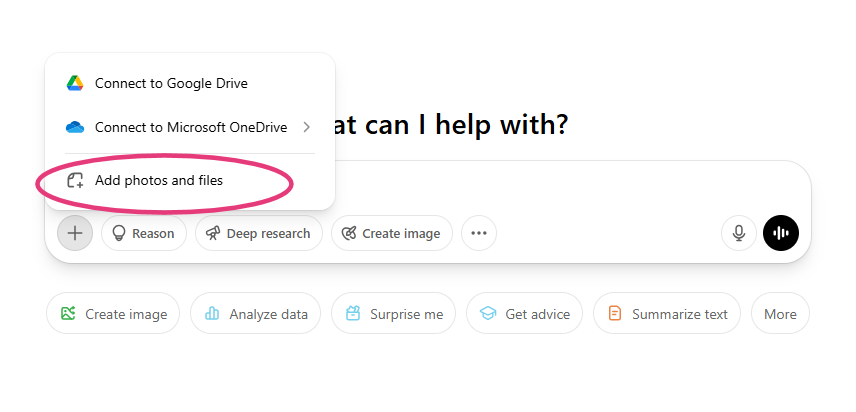Toggle the Deep research mode
This screenshot has width=856, height=412.
pos(259,234)
